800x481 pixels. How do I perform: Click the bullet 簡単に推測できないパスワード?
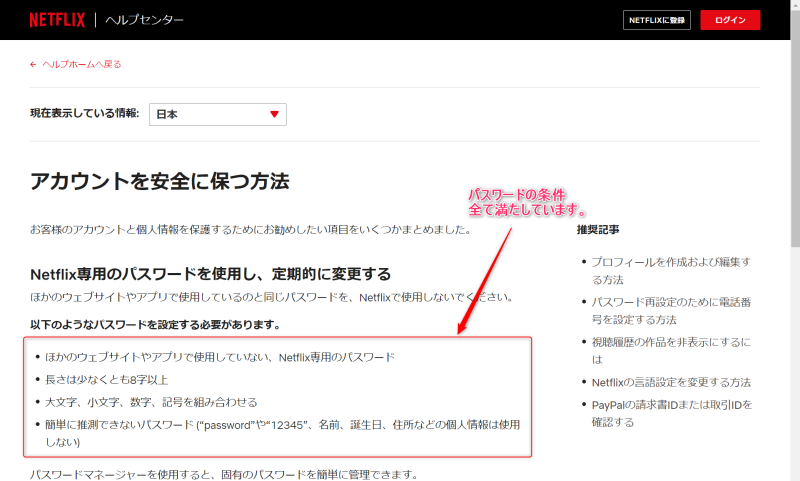tap(283, 433)
